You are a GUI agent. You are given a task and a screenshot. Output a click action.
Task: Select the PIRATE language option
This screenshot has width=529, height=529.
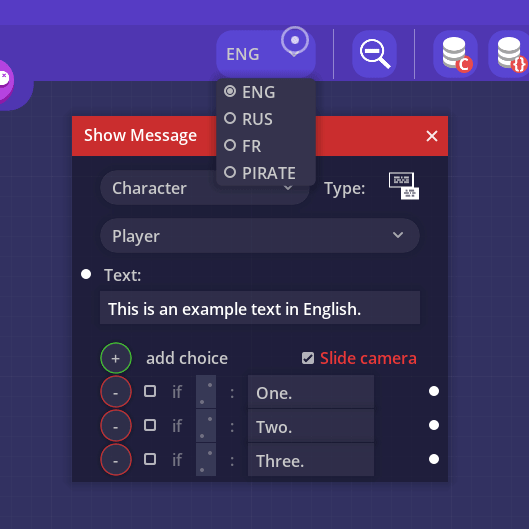(x=260, y=173)
